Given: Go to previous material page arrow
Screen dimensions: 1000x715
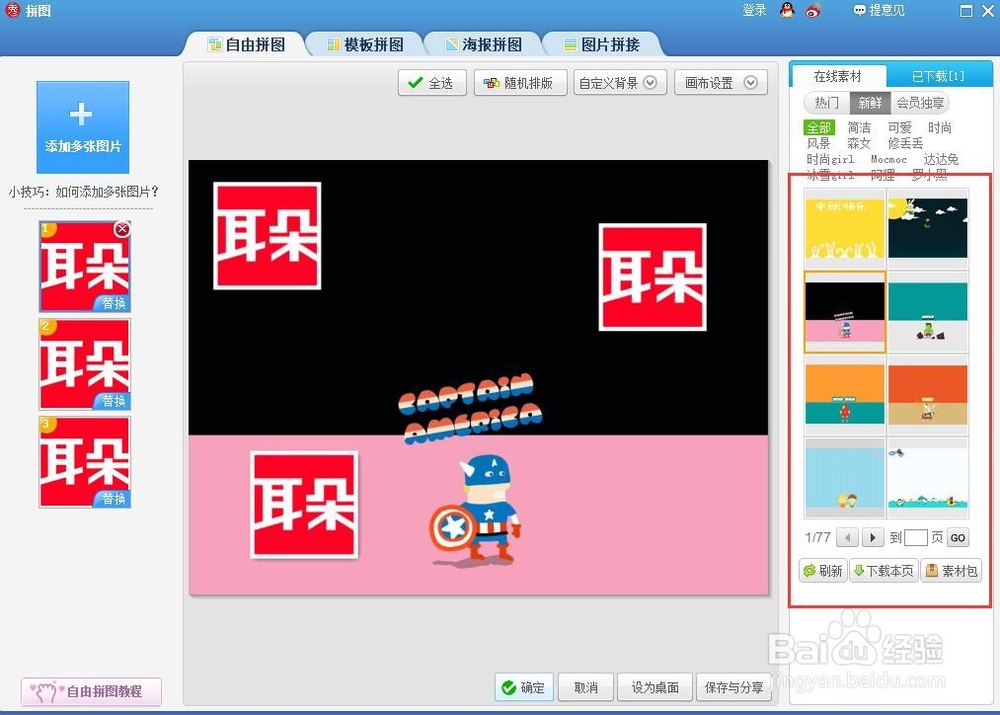Looking at the screenshot, I should [847, 538].
